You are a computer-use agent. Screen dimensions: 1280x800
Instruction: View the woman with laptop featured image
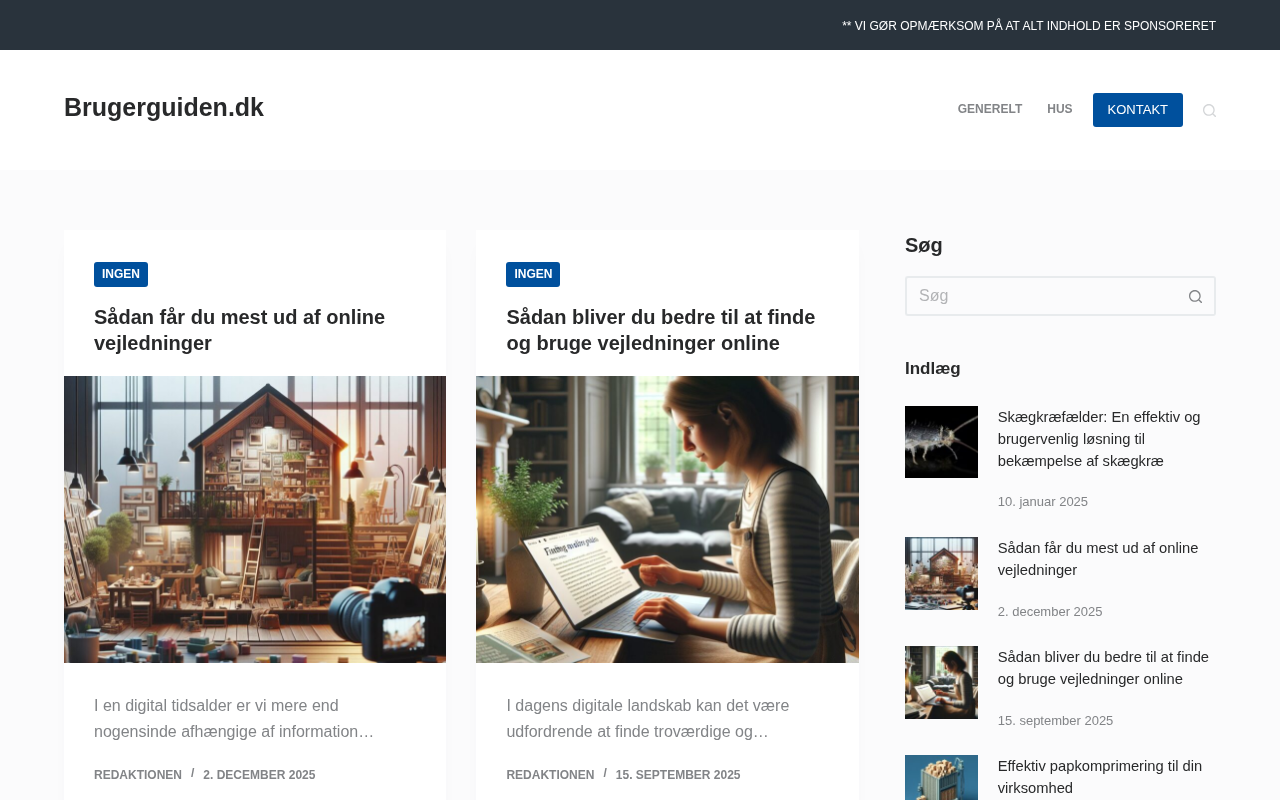point(667,519)
